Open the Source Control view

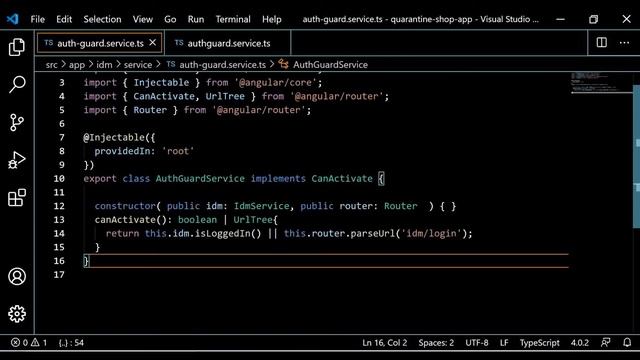click(x=17, y=122)
